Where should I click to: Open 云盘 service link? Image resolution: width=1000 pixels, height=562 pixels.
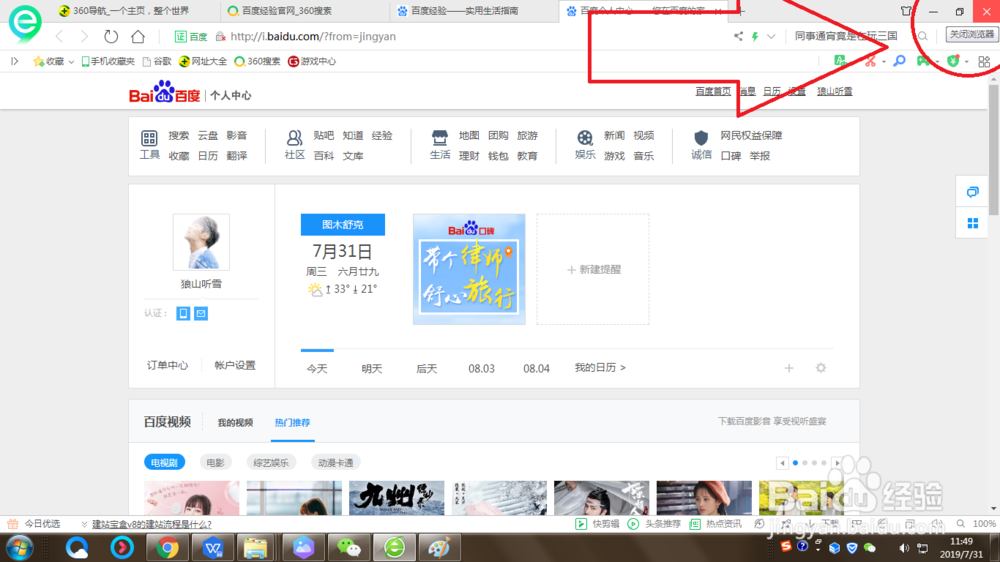[x=207, y=135]
